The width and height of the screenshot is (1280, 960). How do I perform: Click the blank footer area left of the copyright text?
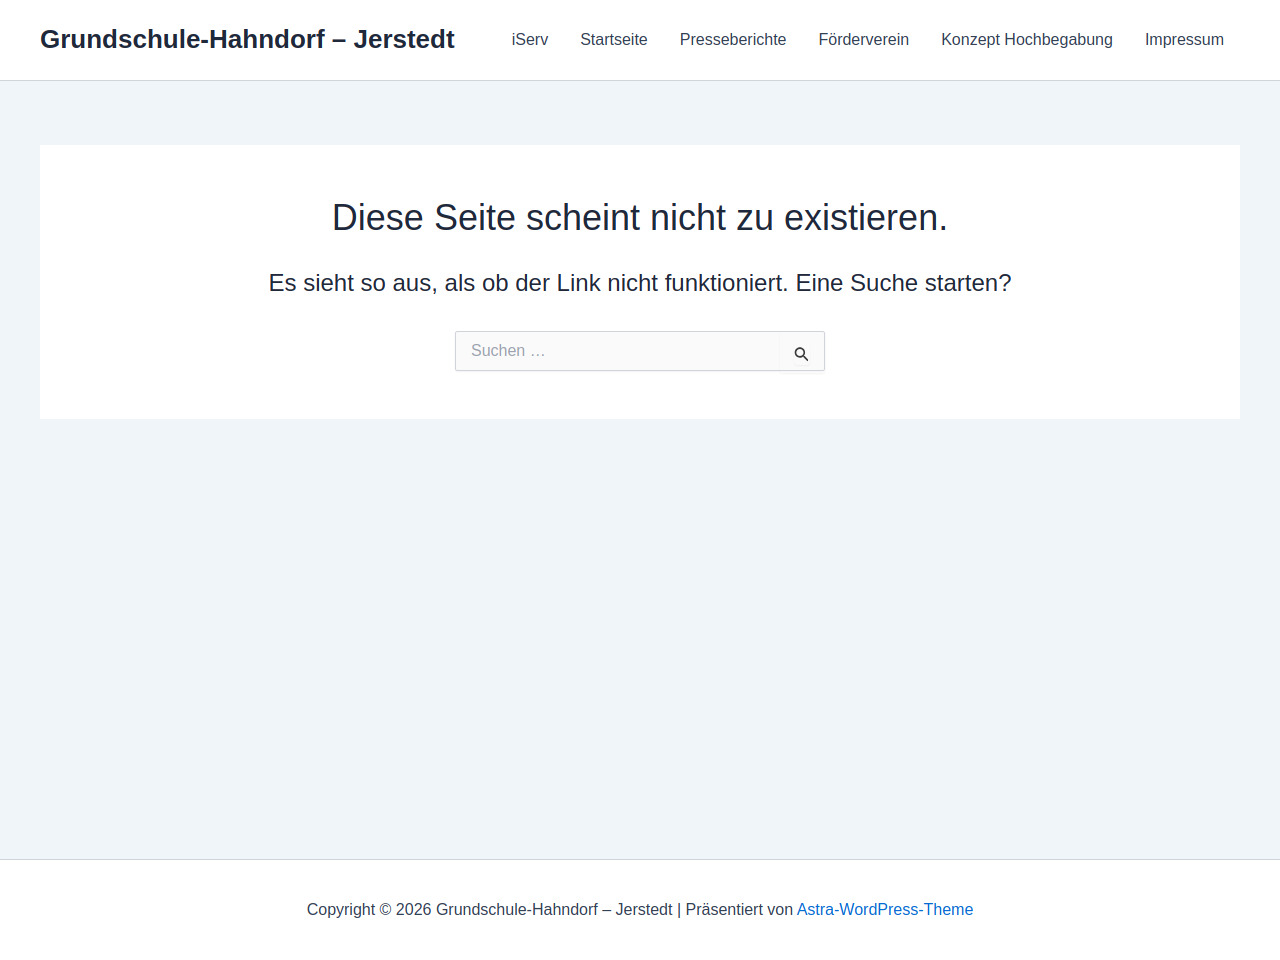(150, 909)
